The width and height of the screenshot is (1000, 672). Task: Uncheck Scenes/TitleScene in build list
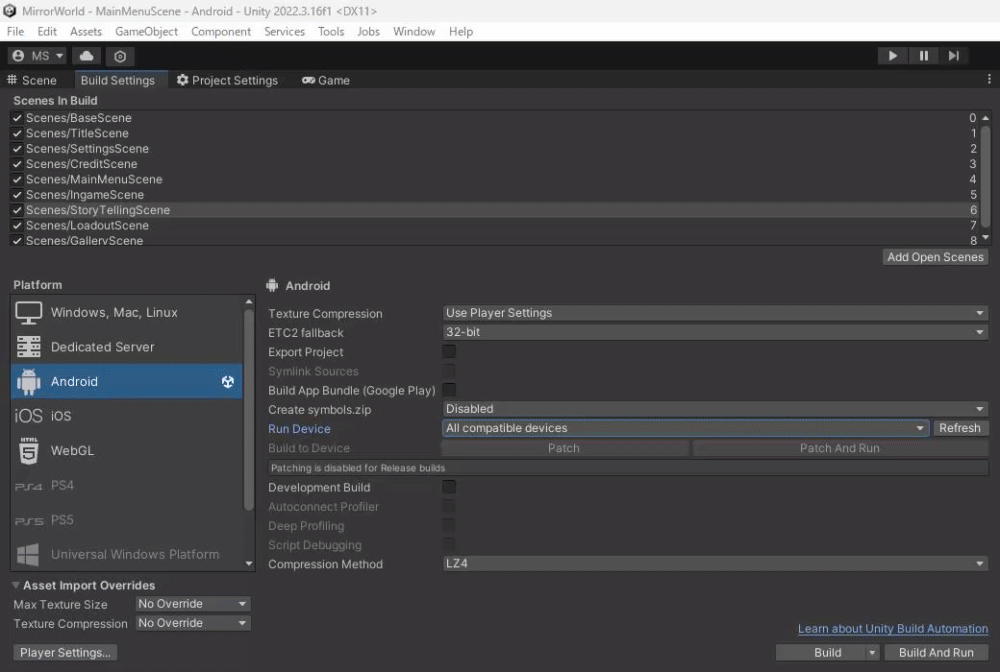pos(17,133)
